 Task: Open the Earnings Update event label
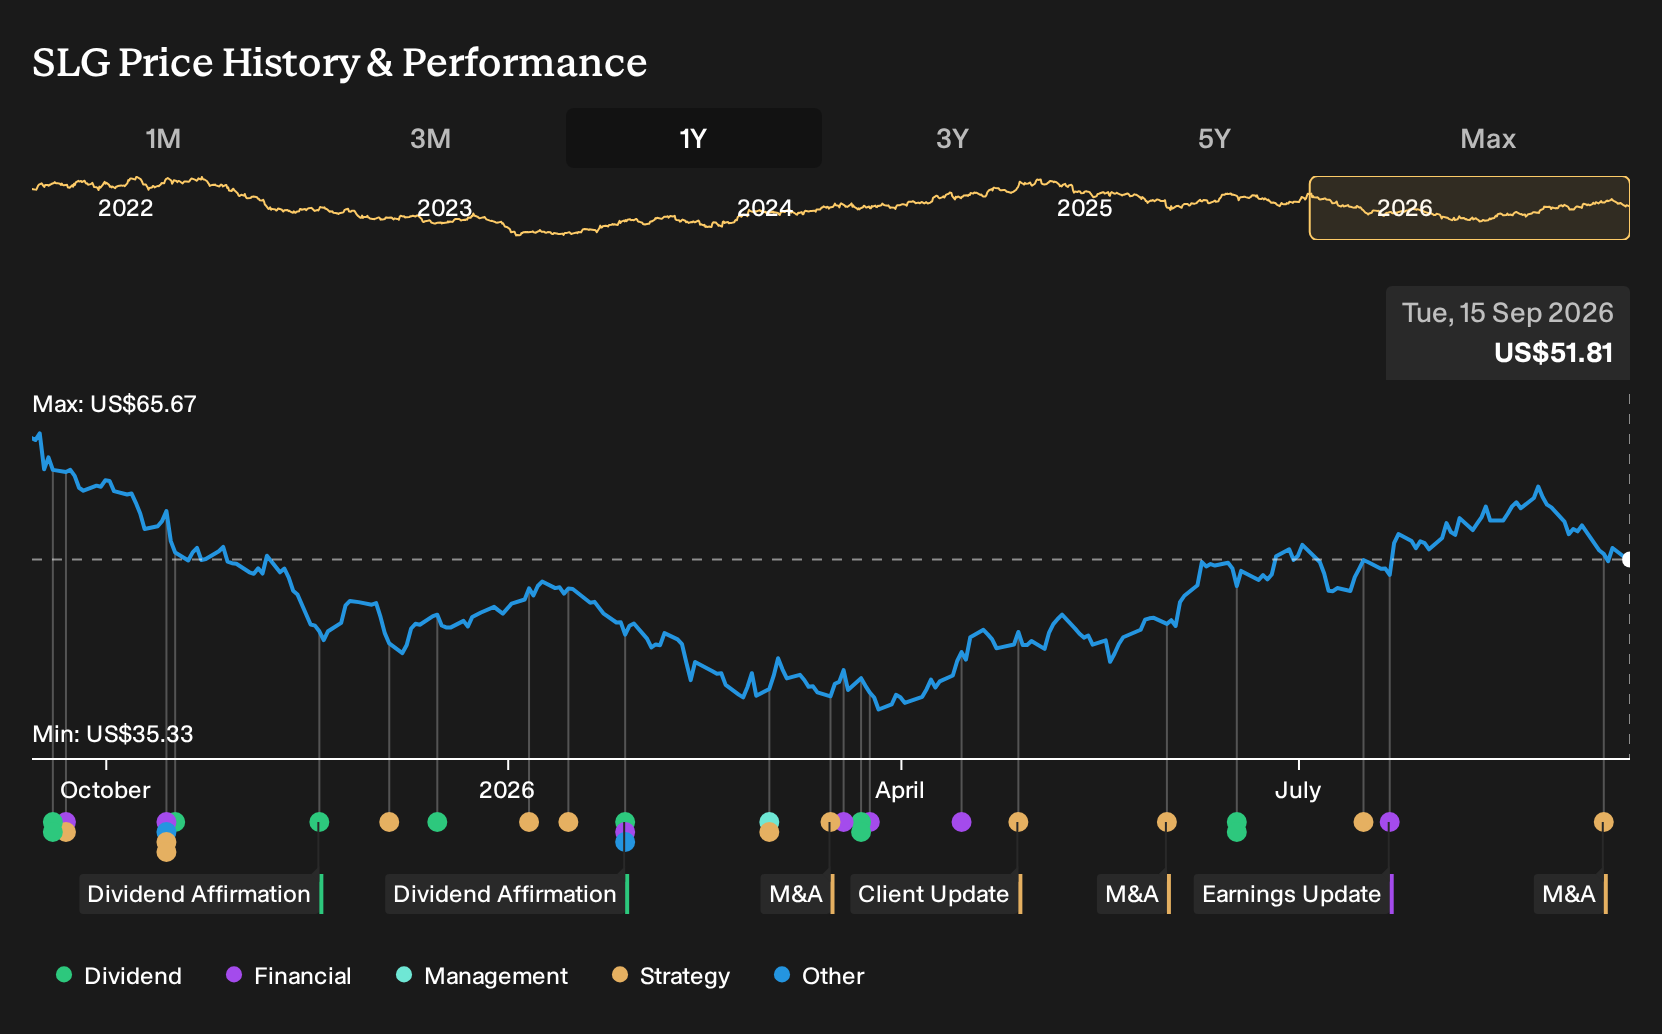click(1294, 894)
